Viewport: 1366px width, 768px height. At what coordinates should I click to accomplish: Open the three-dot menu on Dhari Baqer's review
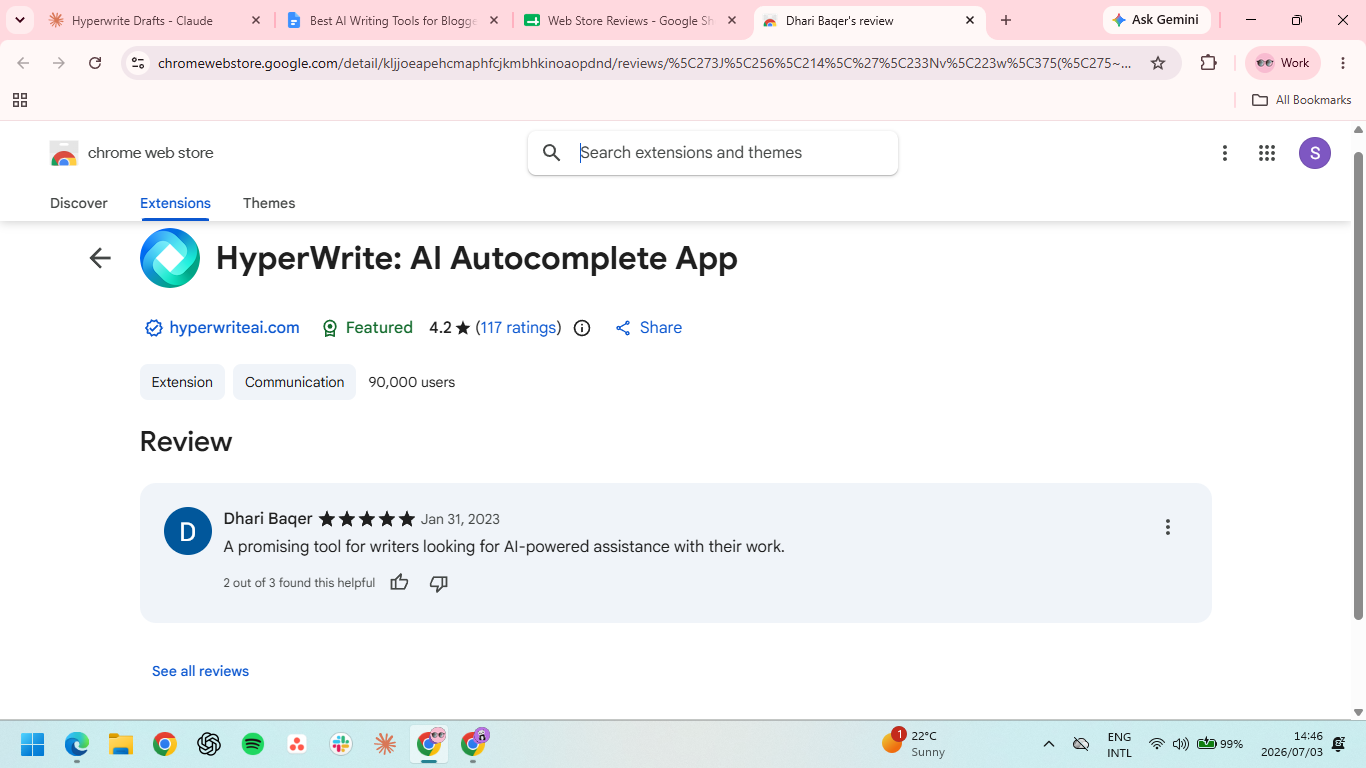coord(1167,527)
